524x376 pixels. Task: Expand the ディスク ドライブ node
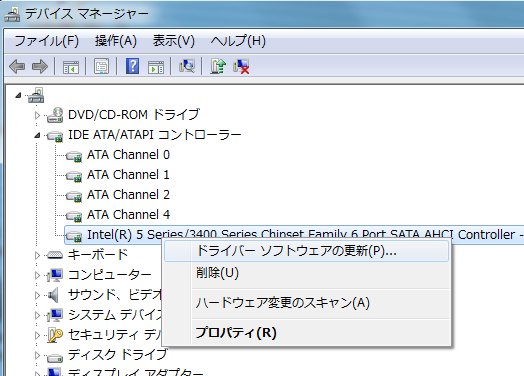coord(37,355)
